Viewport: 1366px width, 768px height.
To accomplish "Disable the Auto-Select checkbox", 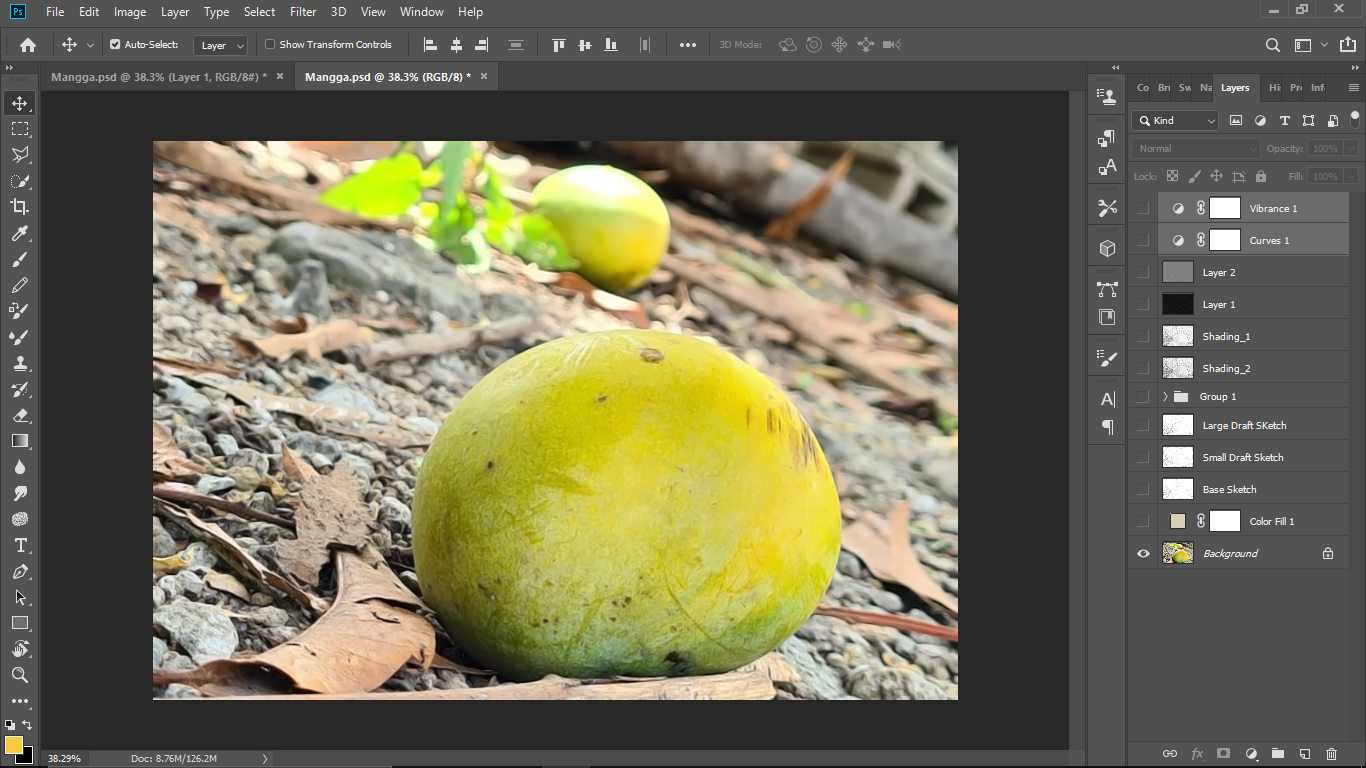I will coord(115,45).
